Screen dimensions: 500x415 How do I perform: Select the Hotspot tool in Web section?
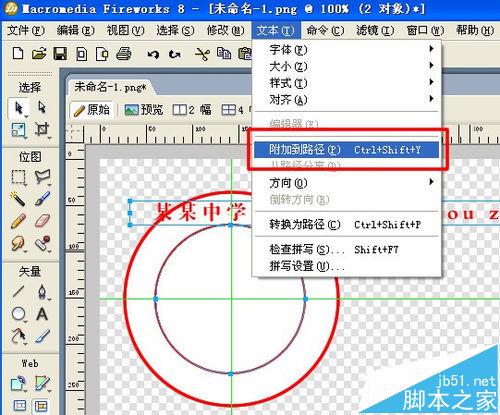pyautogui.click(x=18, y=384)
